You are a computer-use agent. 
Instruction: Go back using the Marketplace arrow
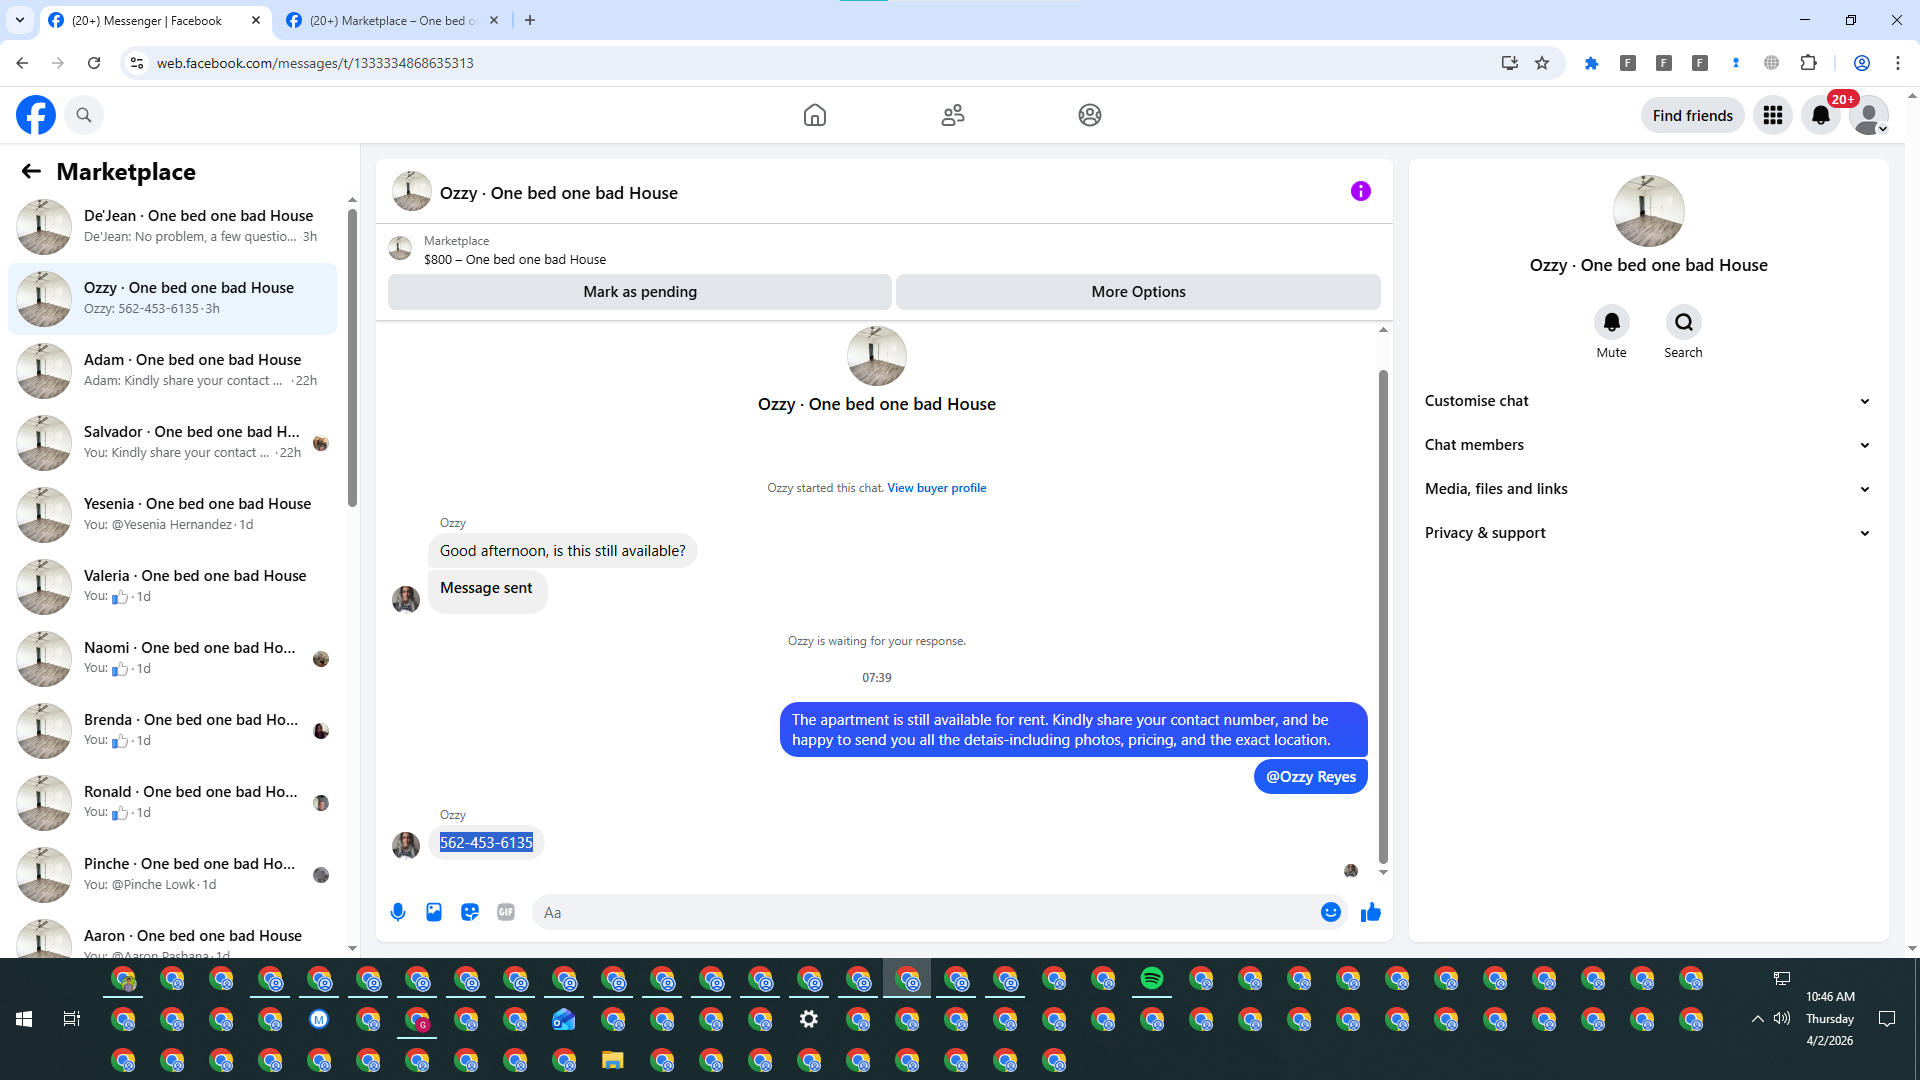(x=31, y=171)
